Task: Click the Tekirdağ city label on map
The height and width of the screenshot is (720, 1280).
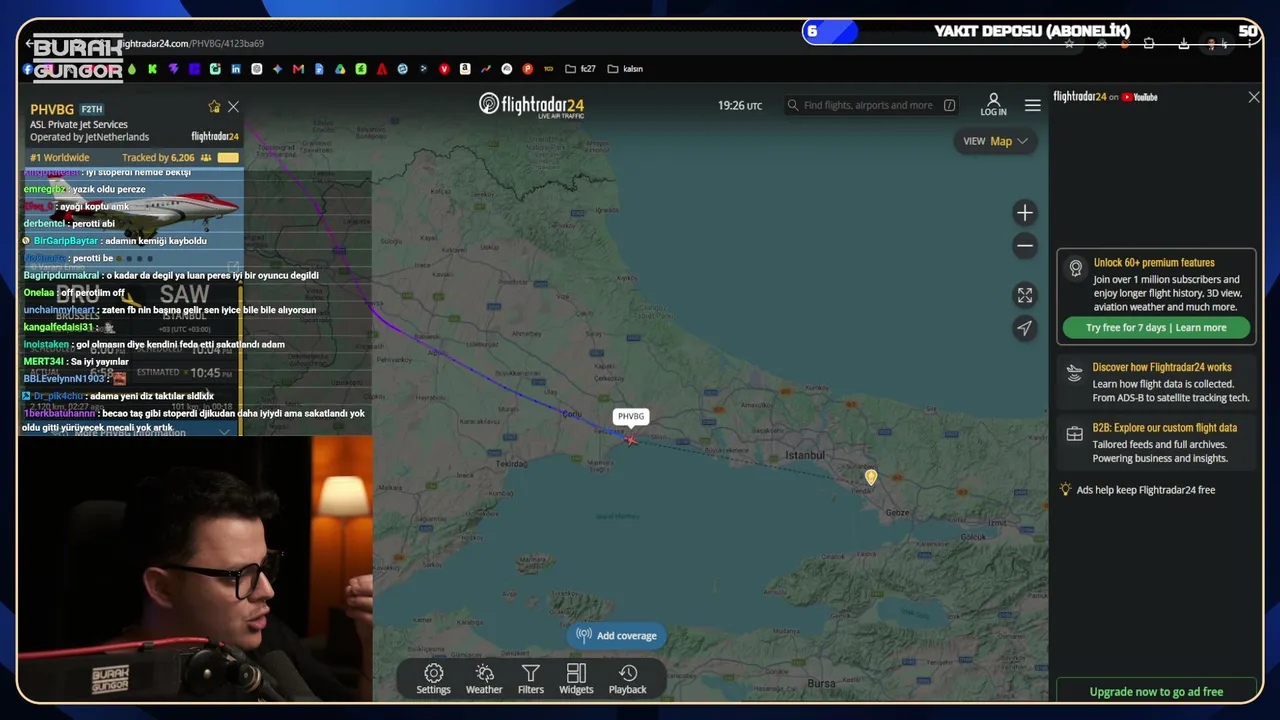Action: [x=511, y=464]
